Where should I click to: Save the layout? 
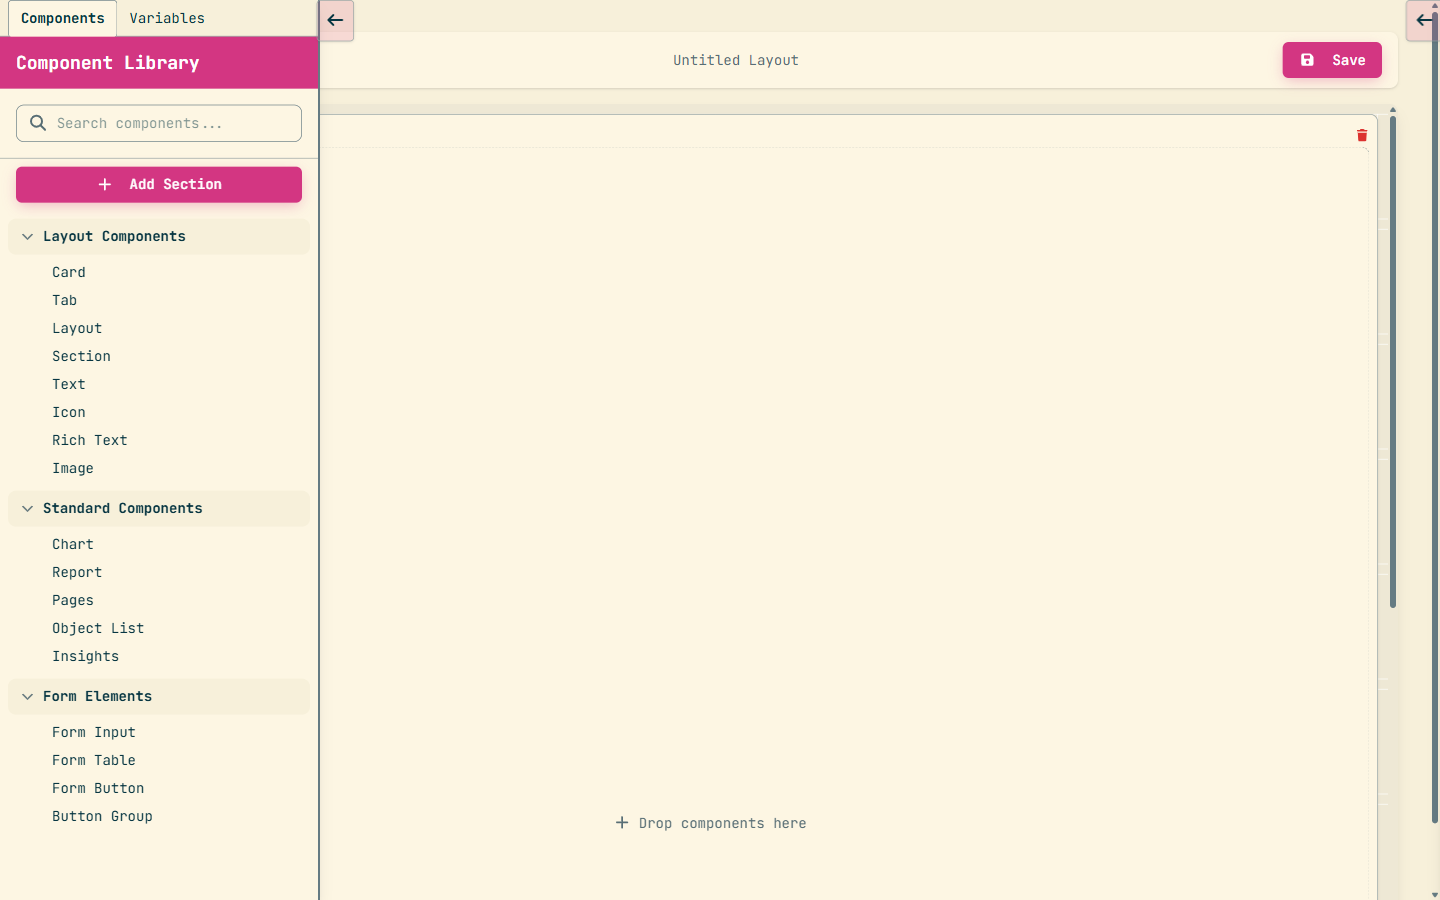coord(1332,60)
